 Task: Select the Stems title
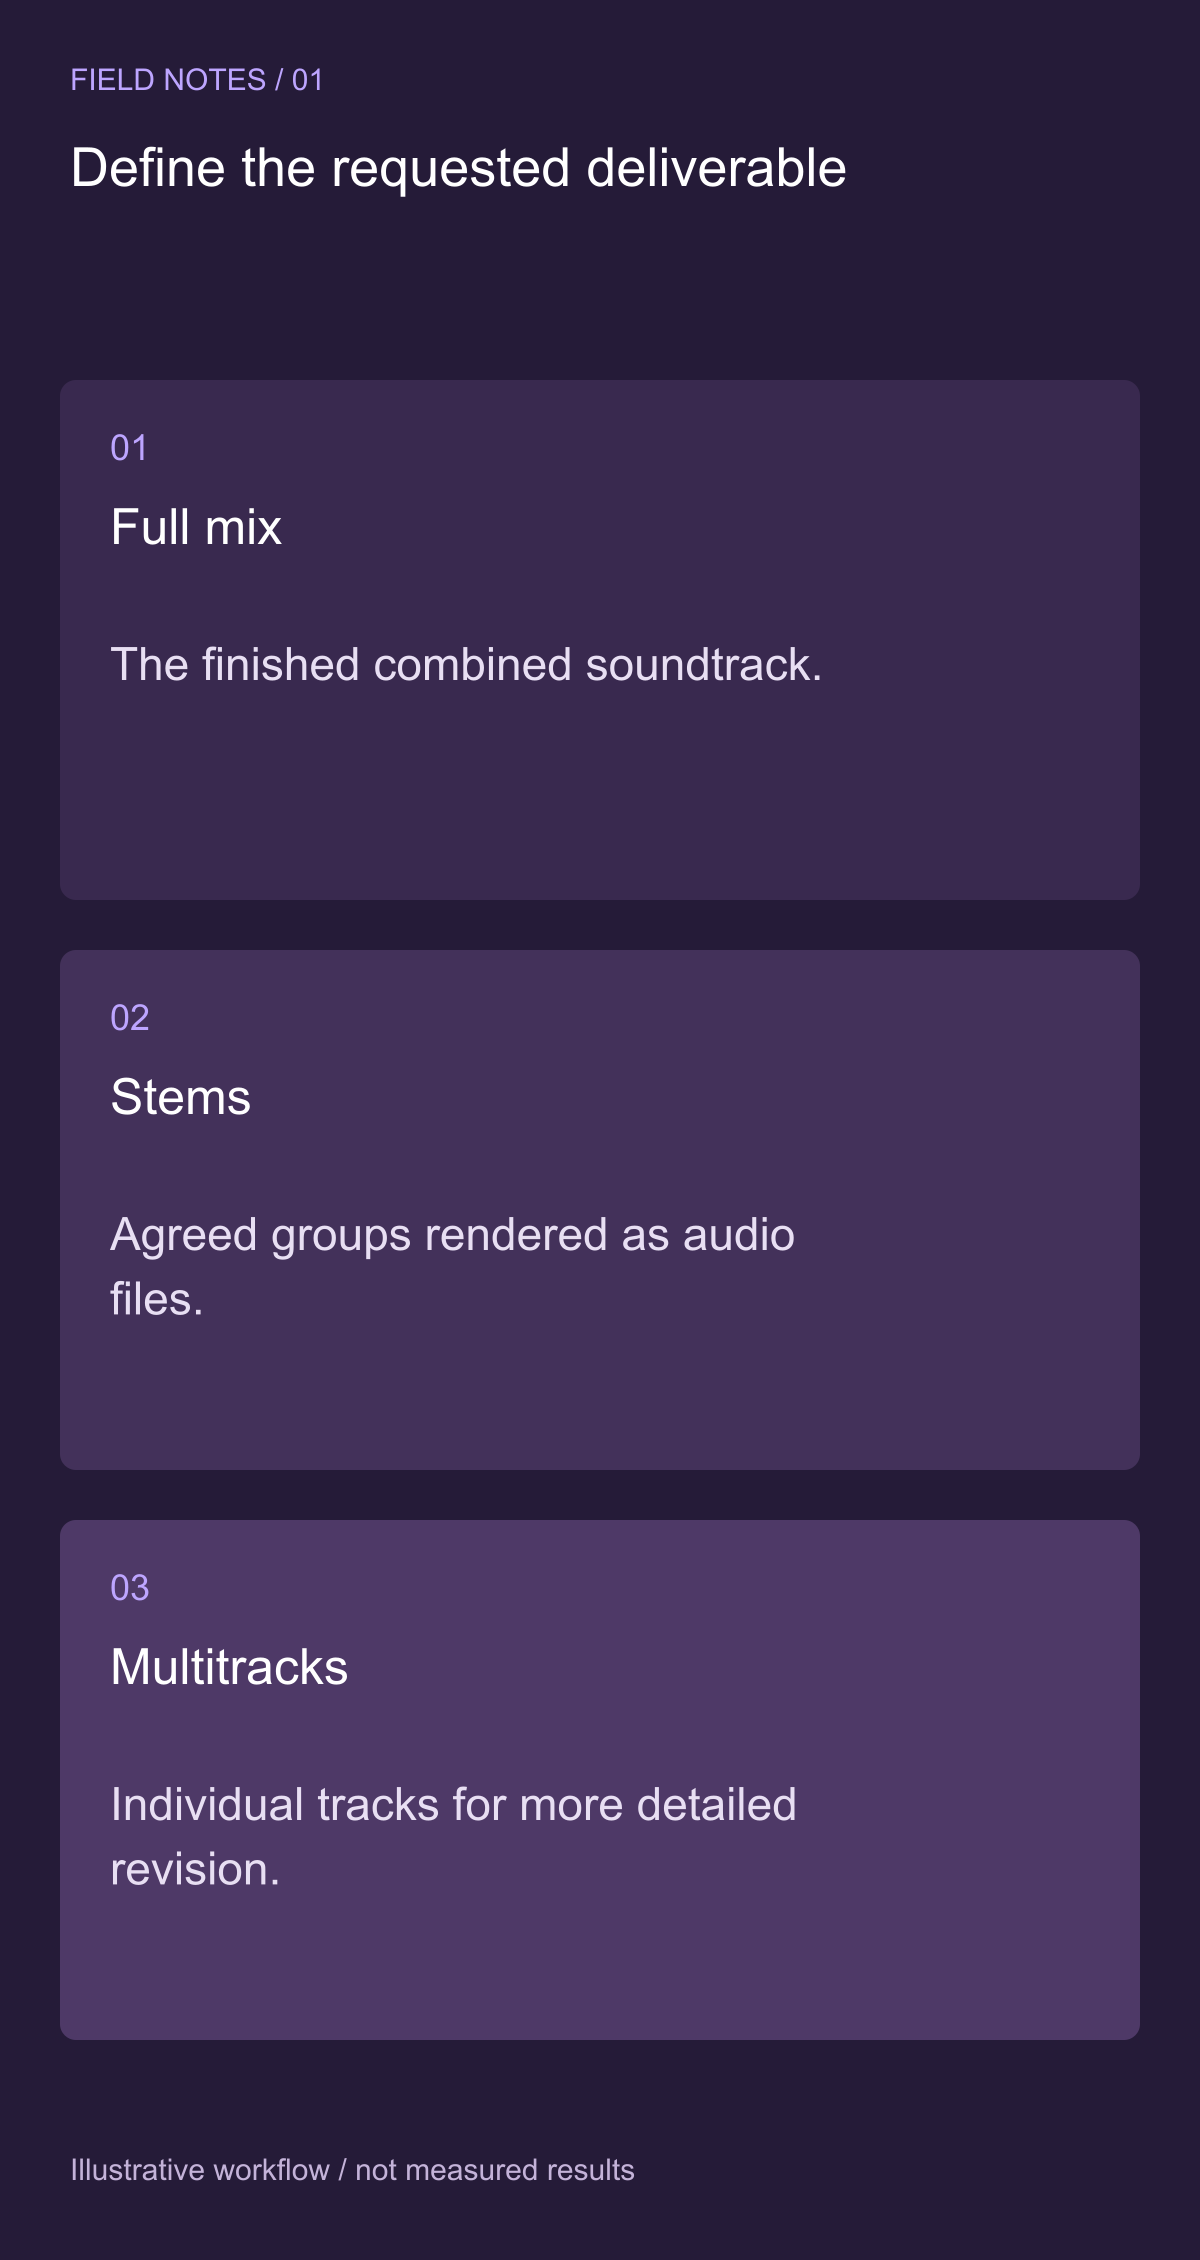point(180,1097)
